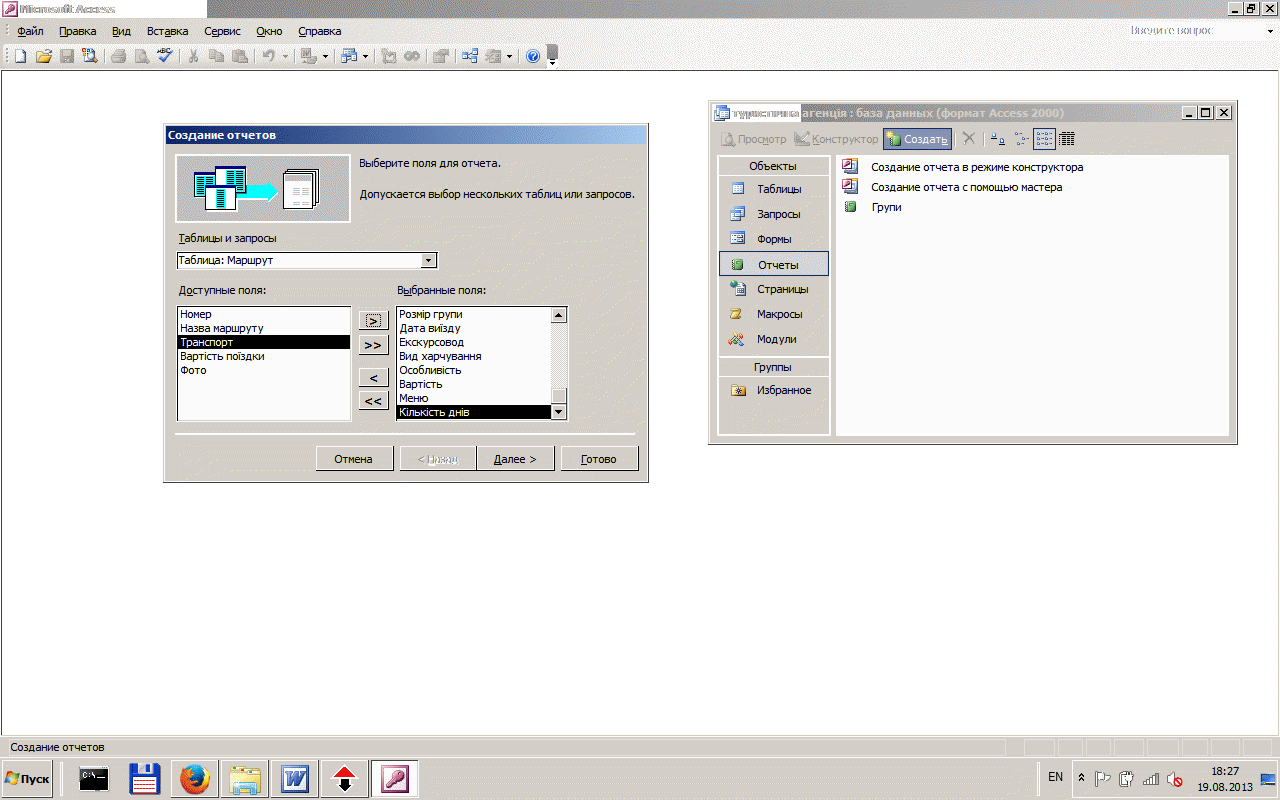This screenshot has height=800, width=1280.
Task: Open the OfficeLinks dropdown arrow in toolbar
Action: click(x=325, y=56)
